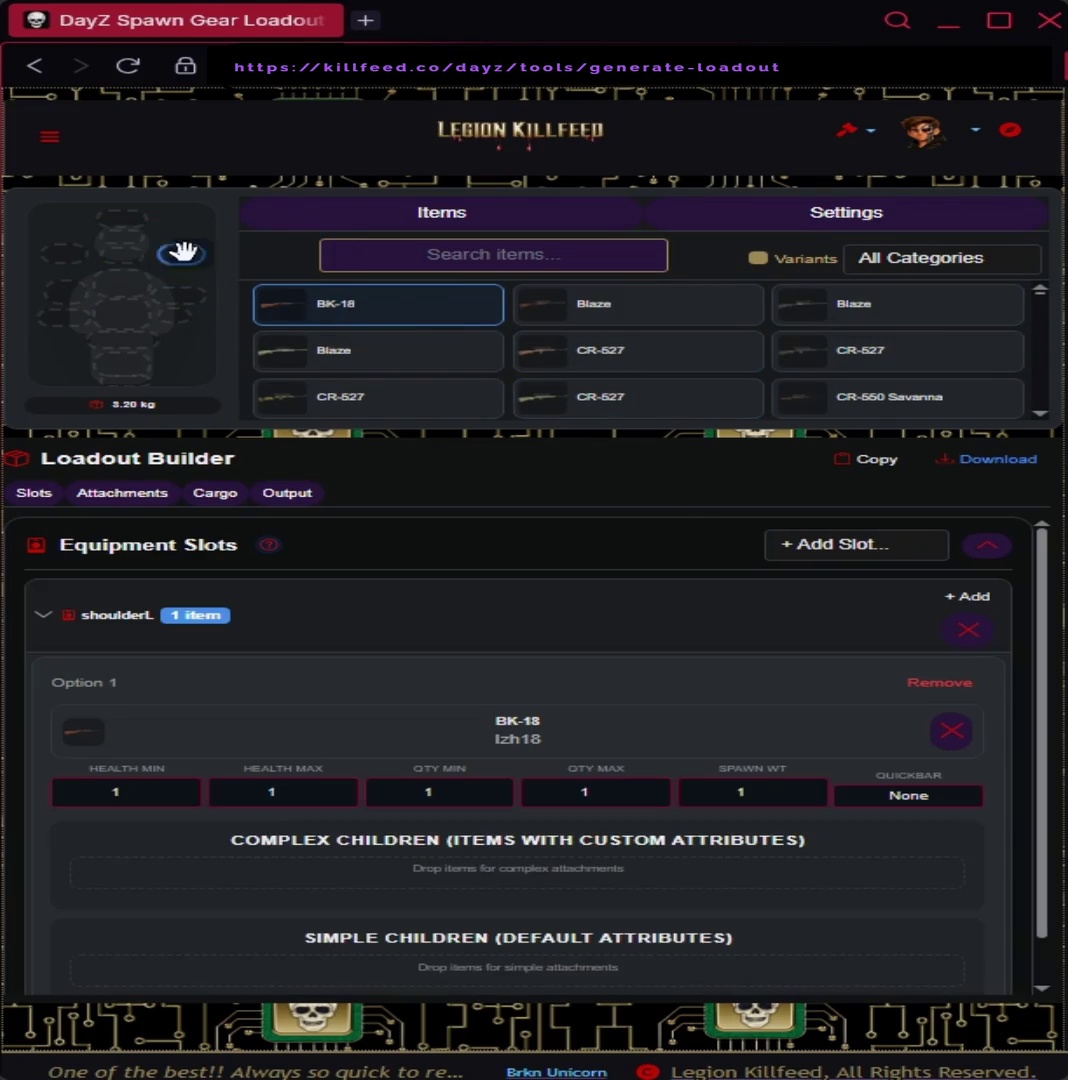Click the BK-18 thumbnail in Option 1

click(82, 731)
